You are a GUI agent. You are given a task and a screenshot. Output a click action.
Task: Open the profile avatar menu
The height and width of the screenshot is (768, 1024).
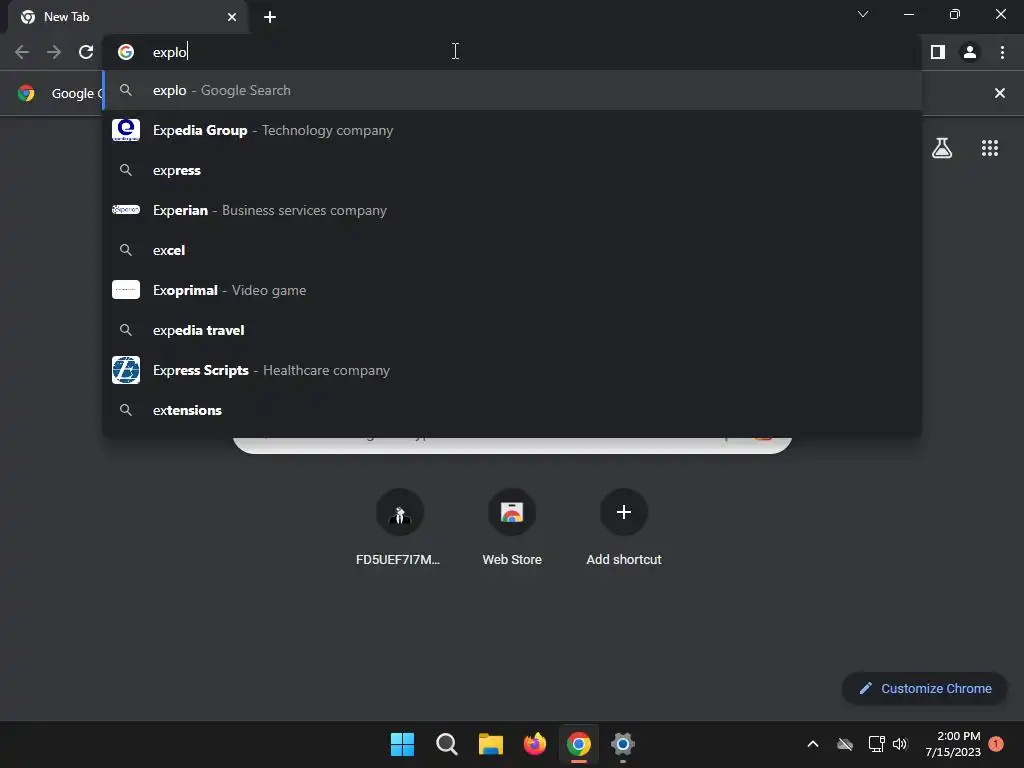point(970,52)
